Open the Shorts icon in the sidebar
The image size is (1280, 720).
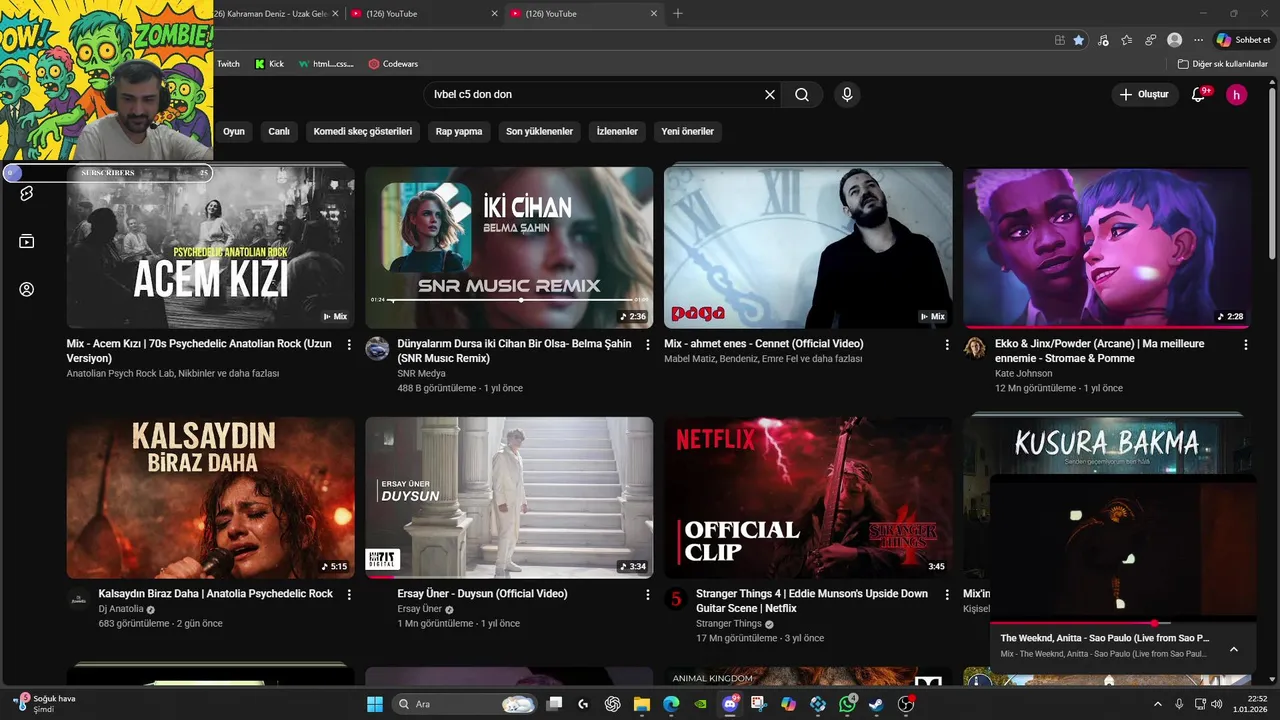pyautogui.click(x=27, y=193)
